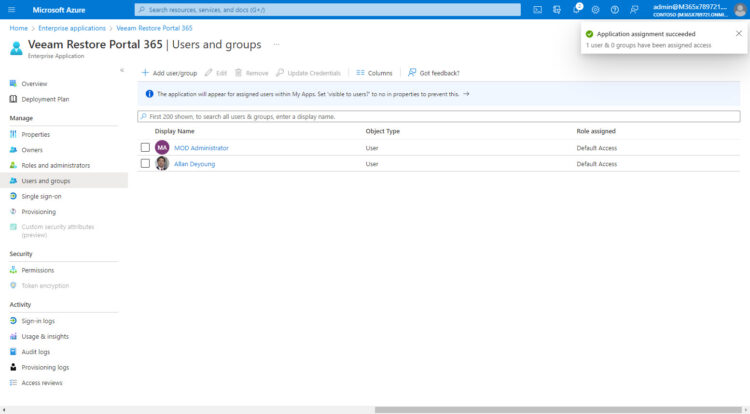Viewport: 750px width, 414px height.
Task: Click the Microsoft Azure logo text
Action: pos(59,10)
